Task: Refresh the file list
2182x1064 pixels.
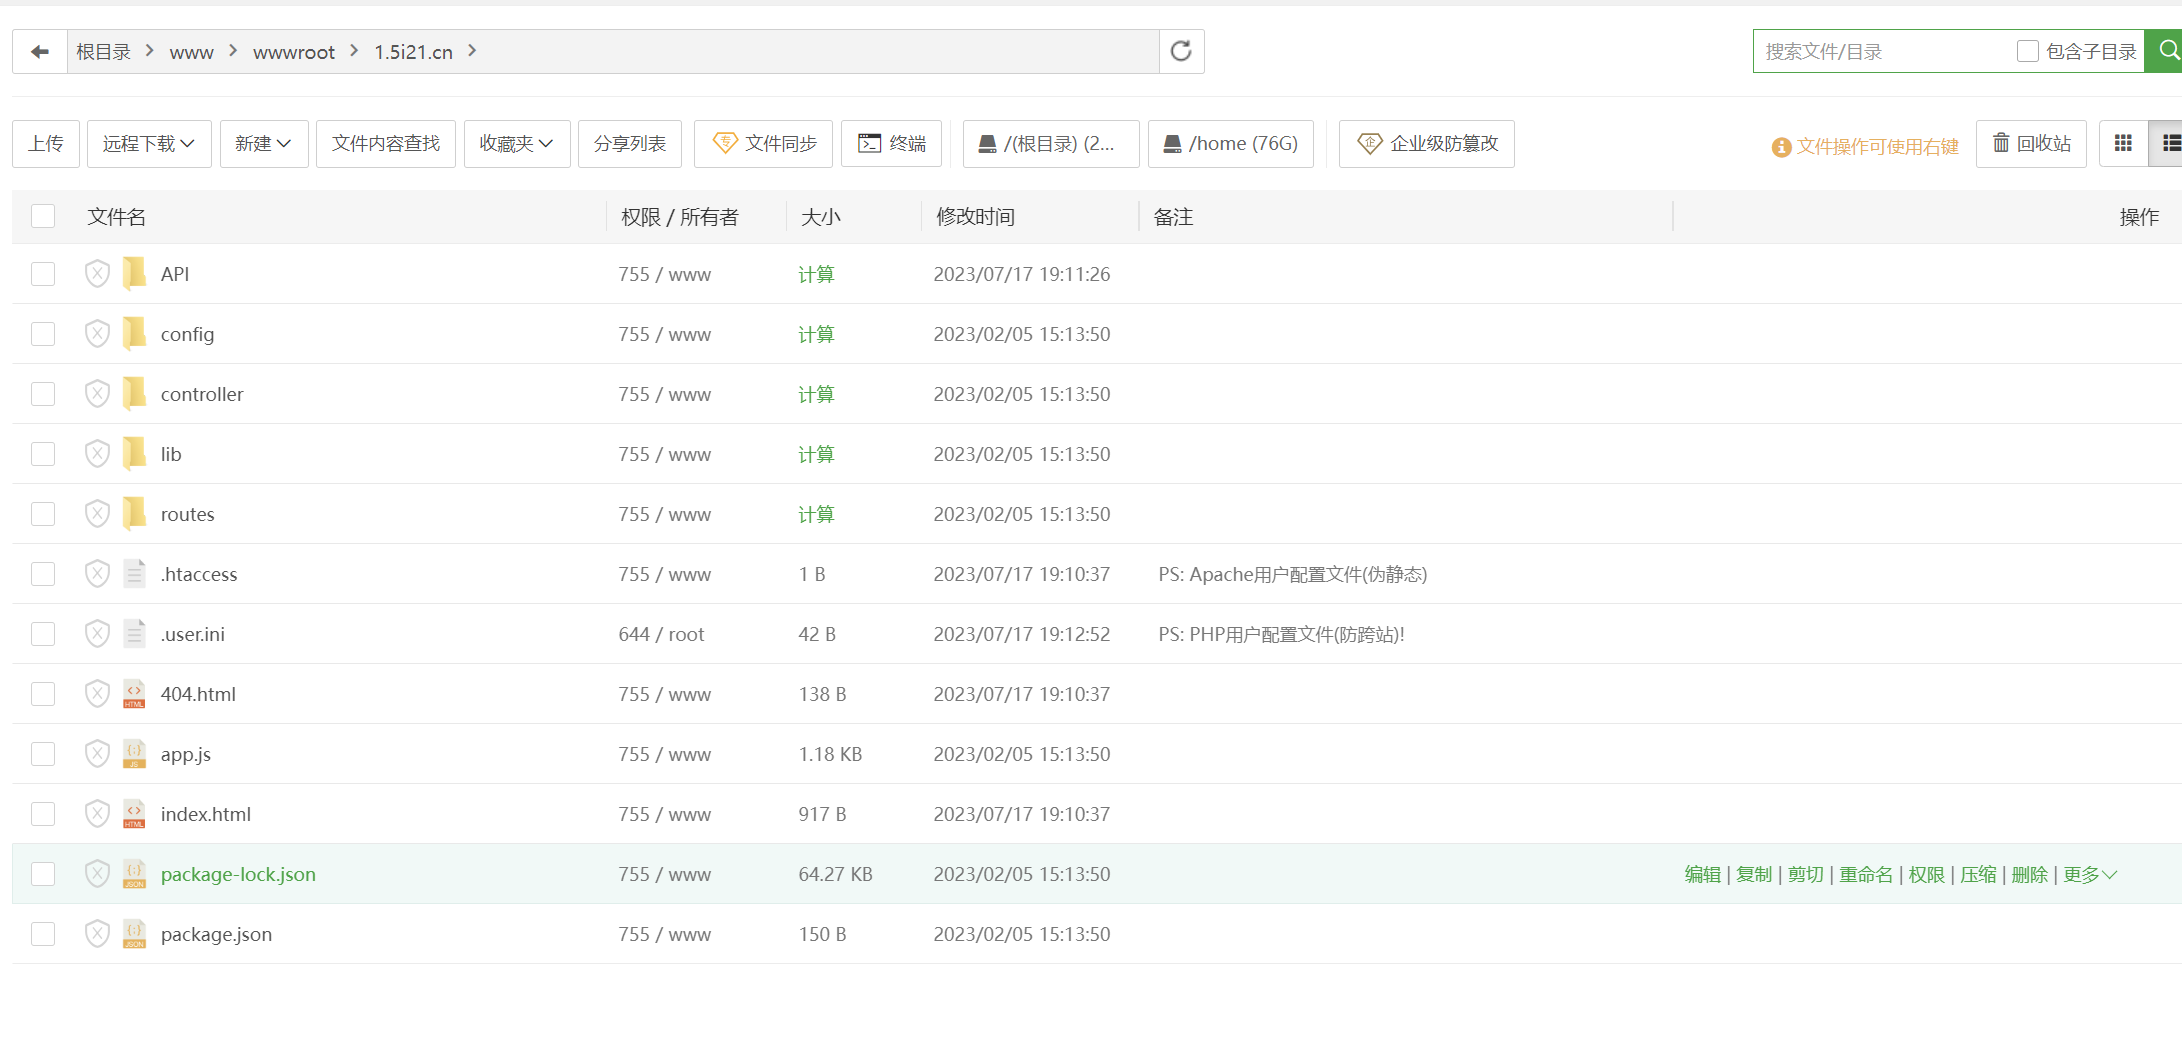Action: pyautogui.click(x=1181, y=51)
